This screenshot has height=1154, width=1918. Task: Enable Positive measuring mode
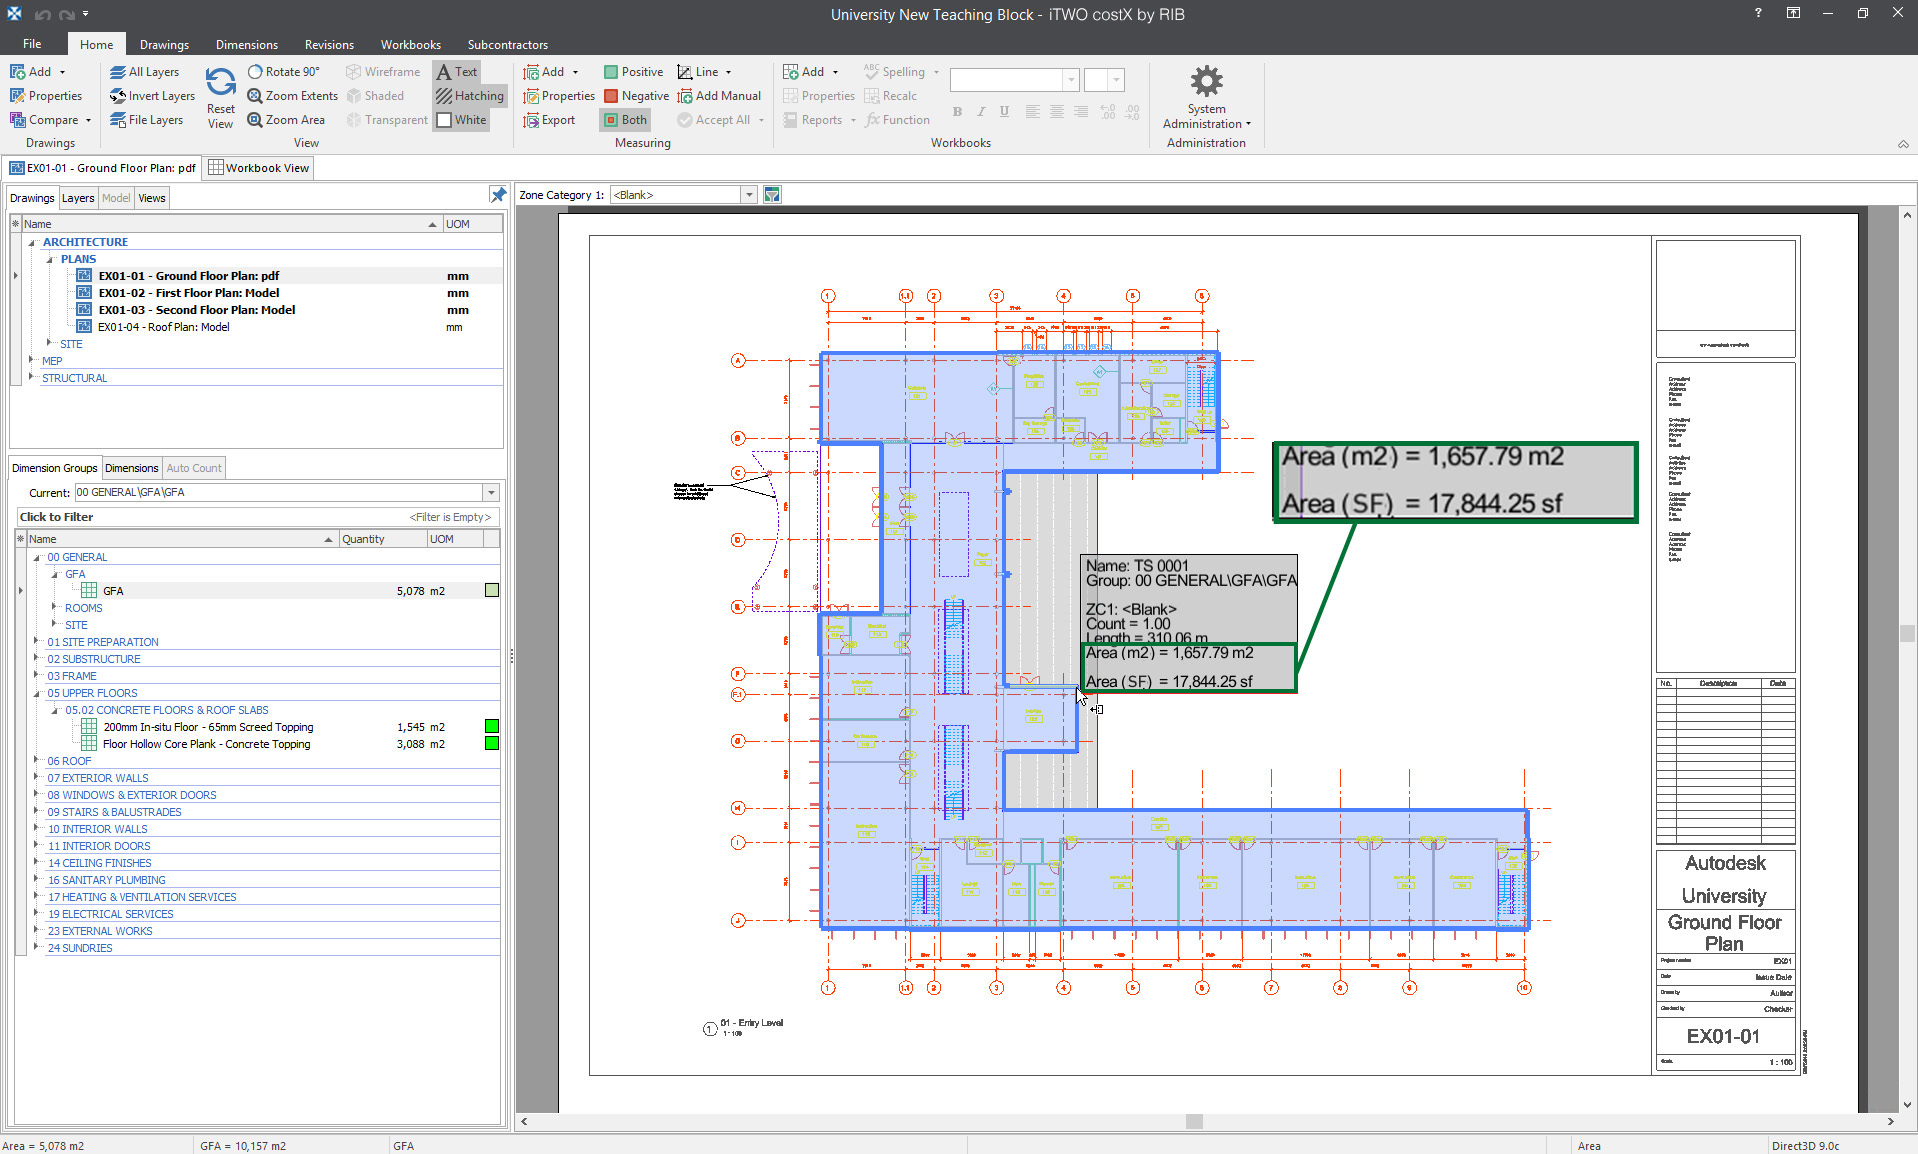tap(633, 72)
